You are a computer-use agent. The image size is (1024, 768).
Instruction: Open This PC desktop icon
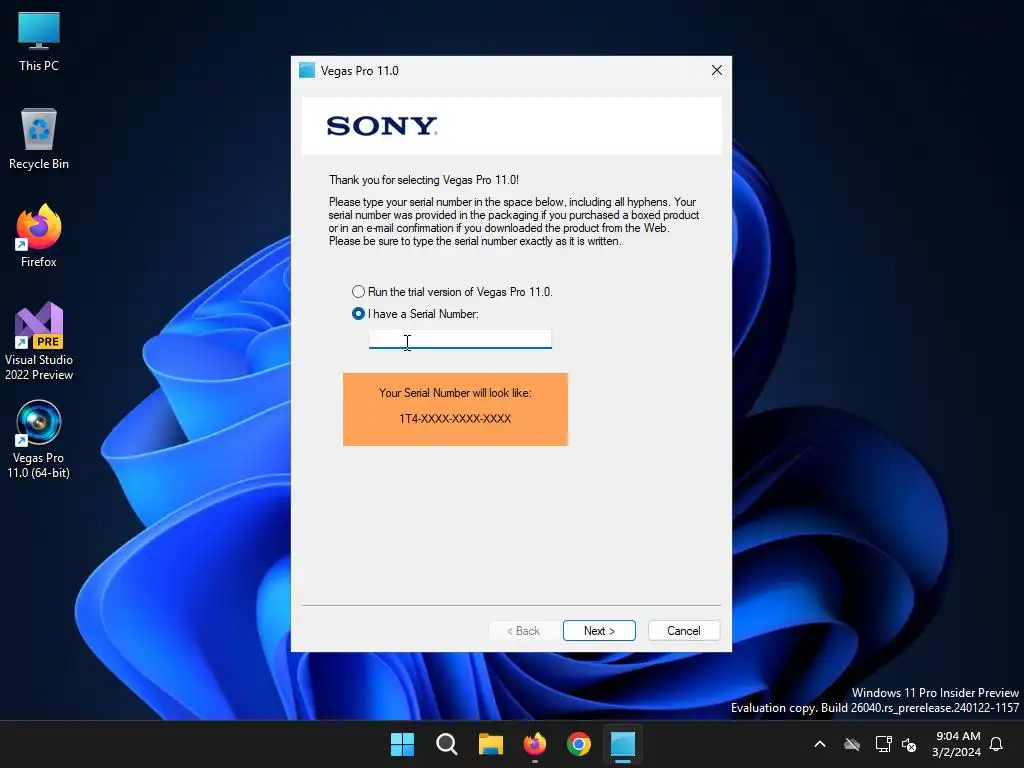39,42
